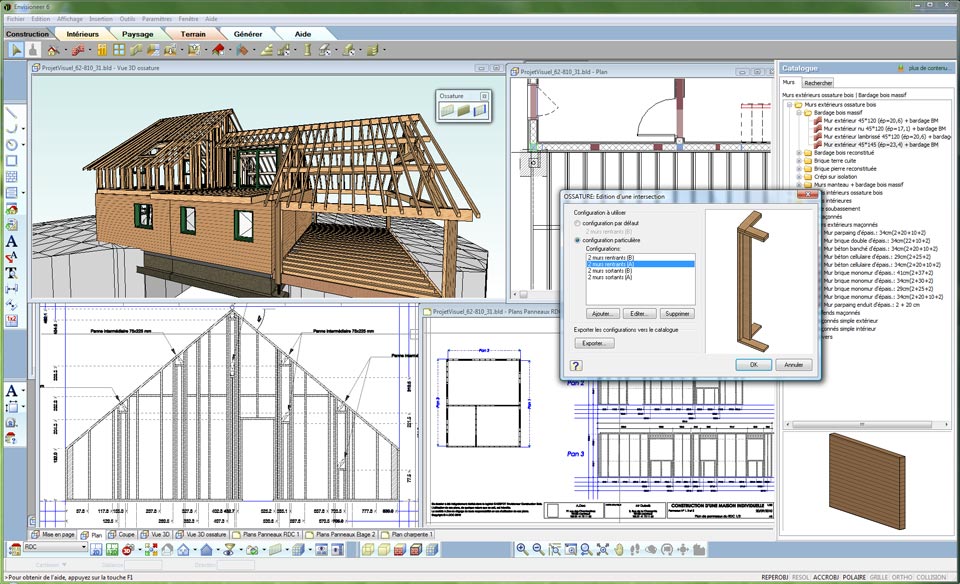960x584 pixels.
Task: Click the red roof tool icon
Action: click(218, 49)
